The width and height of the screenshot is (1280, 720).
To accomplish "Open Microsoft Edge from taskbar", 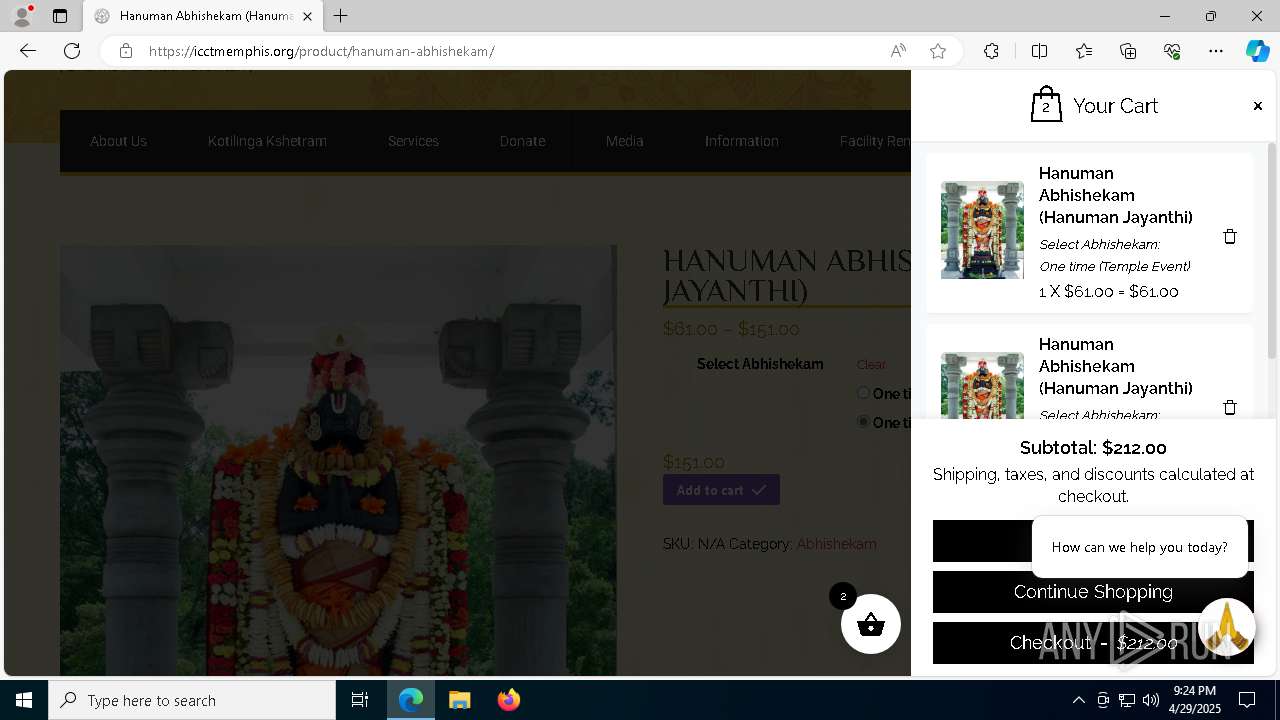I will click(x=411, y=700).
